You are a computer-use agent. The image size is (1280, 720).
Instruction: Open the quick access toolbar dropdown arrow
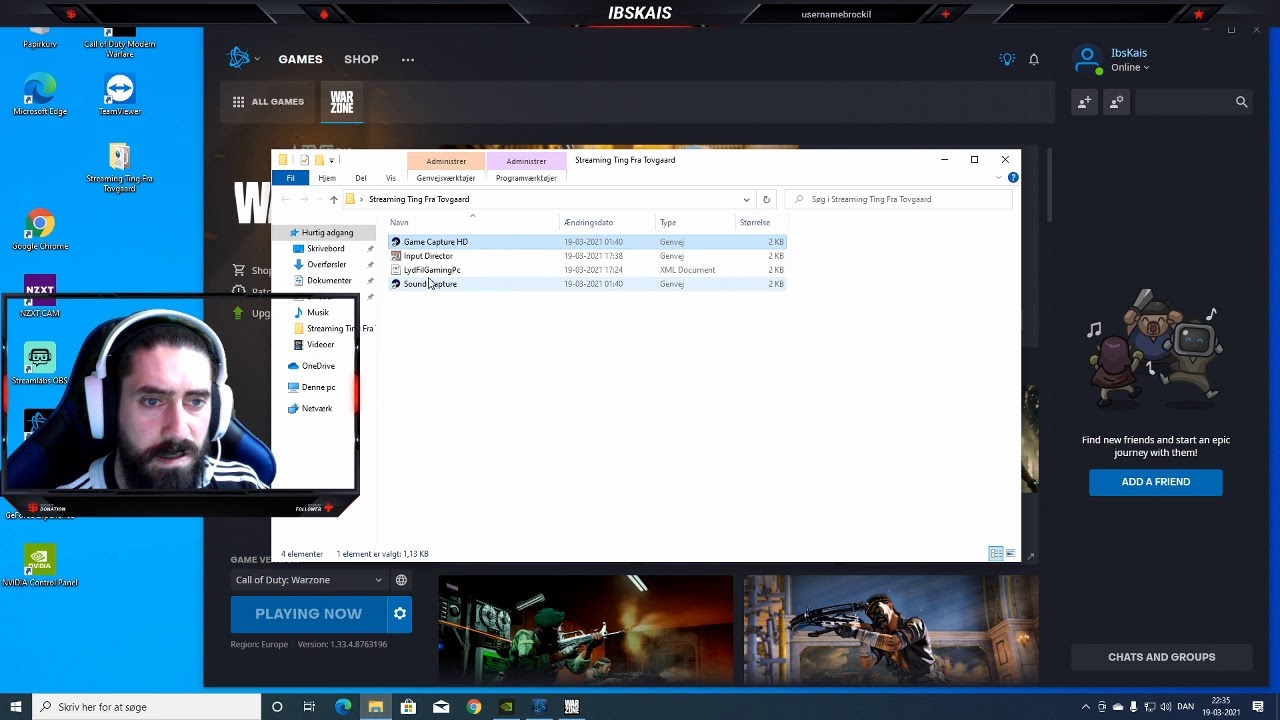point(331,160)
